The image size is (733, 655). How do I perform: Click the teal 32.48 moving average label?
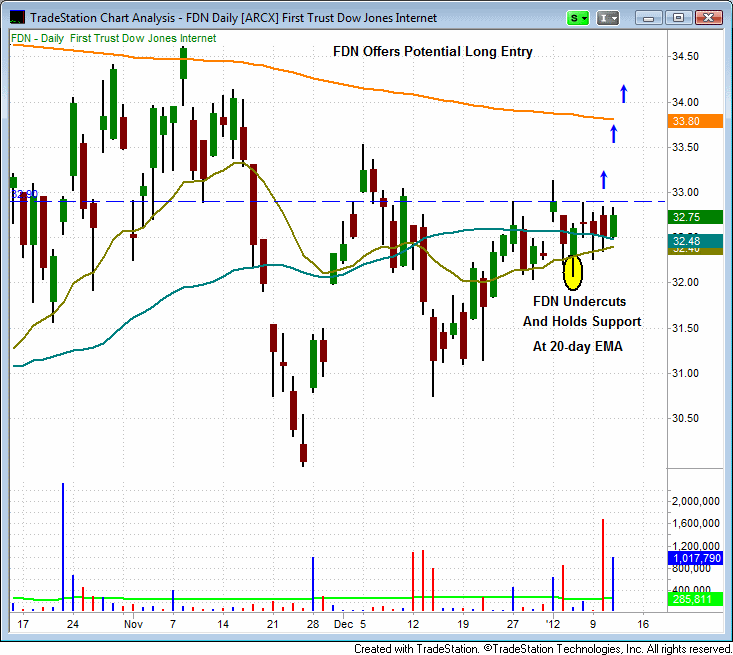[695, 241]
